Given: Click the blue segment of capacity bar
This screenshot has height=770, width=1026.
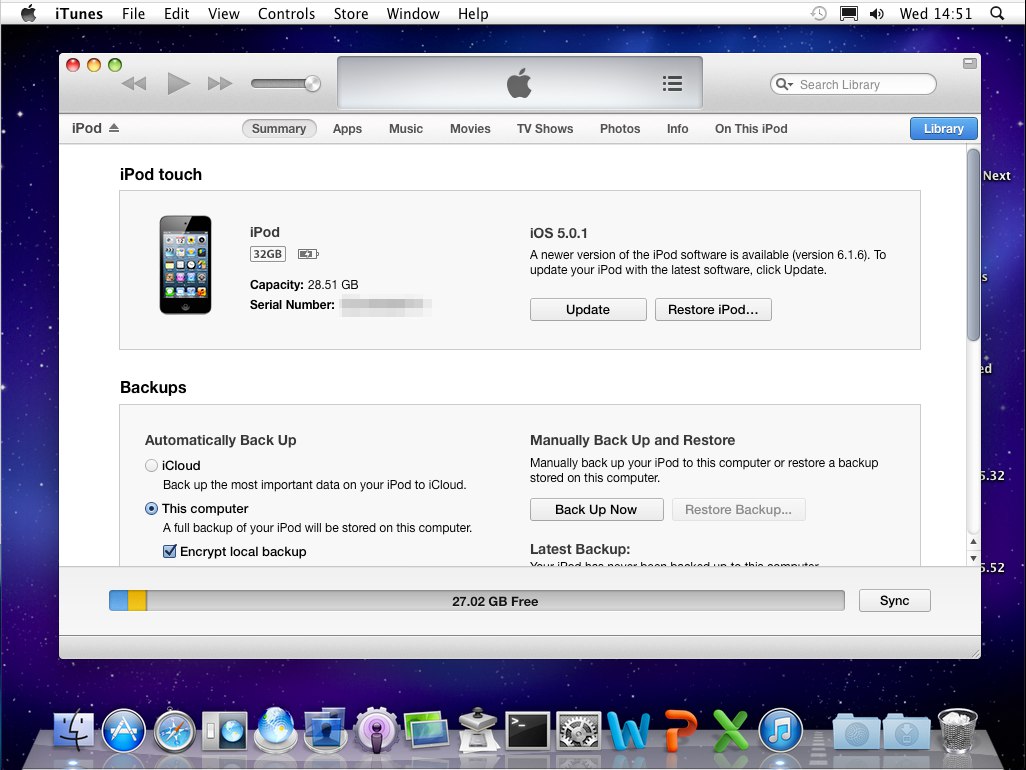Looking at the screenshot, I should (x=118, y=601).
